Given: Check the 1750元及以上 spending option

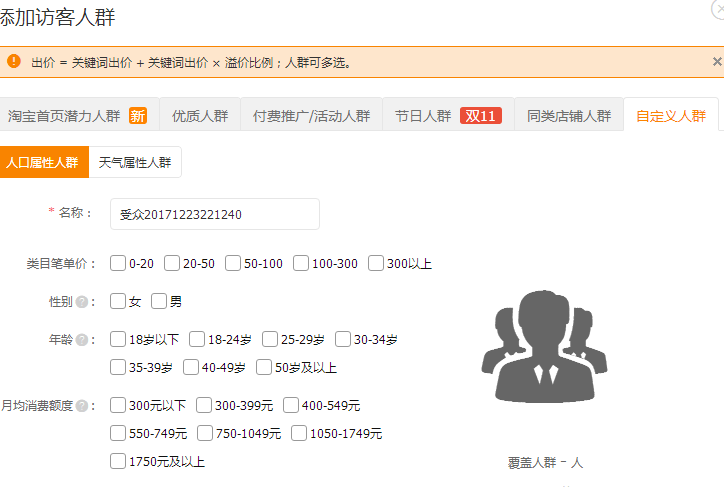Looking at the screenshot, I should coord(119,461).
